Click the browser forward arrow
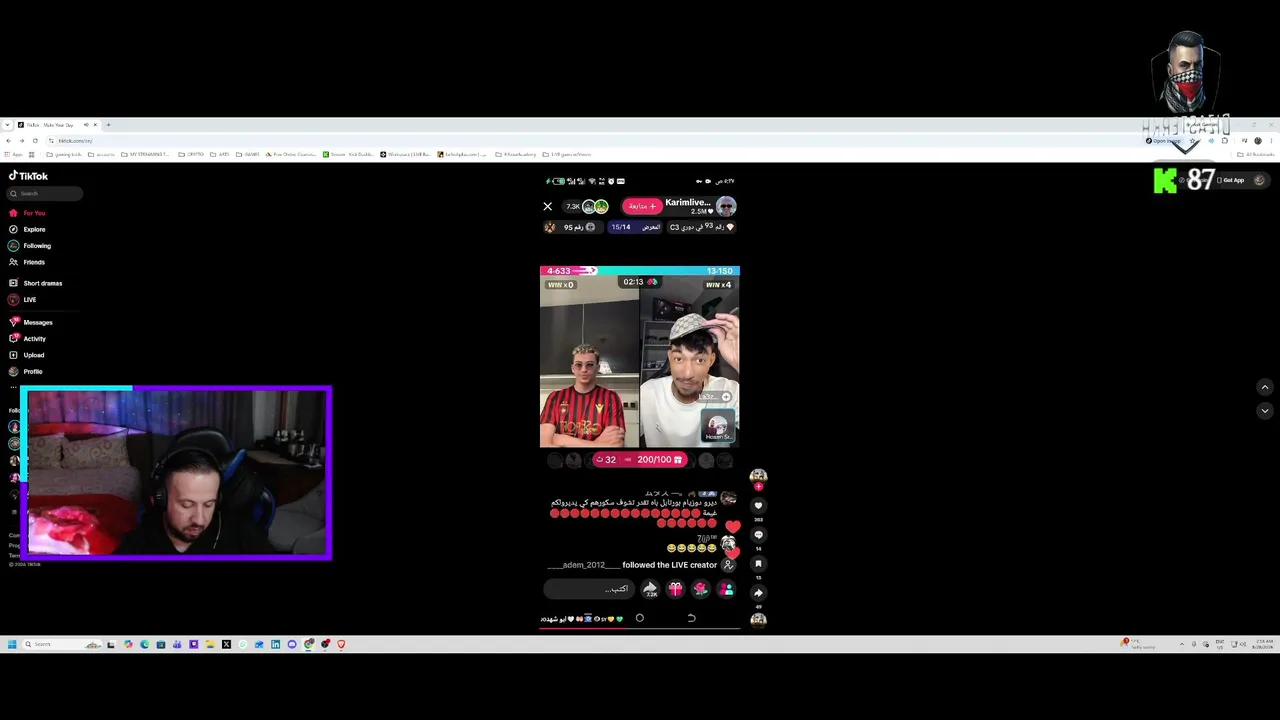 (21, 141)
